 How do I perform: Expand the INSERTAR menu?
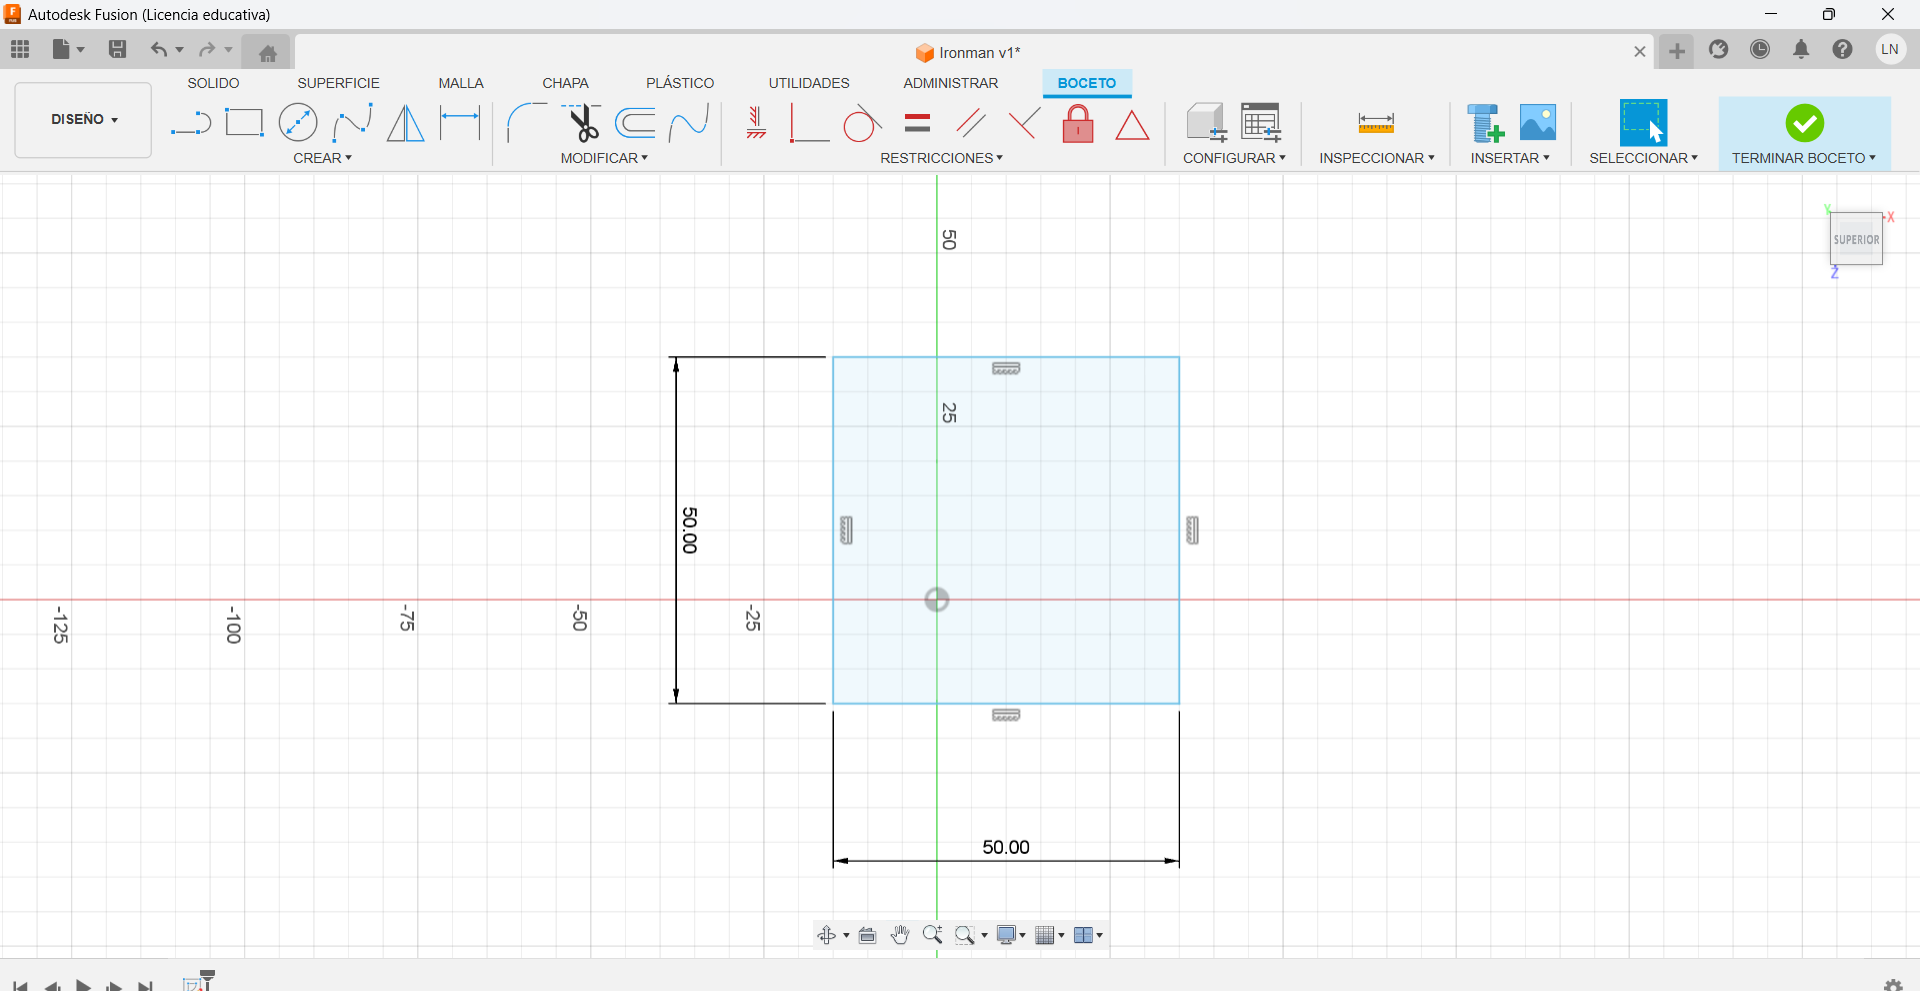[1510, 158]
